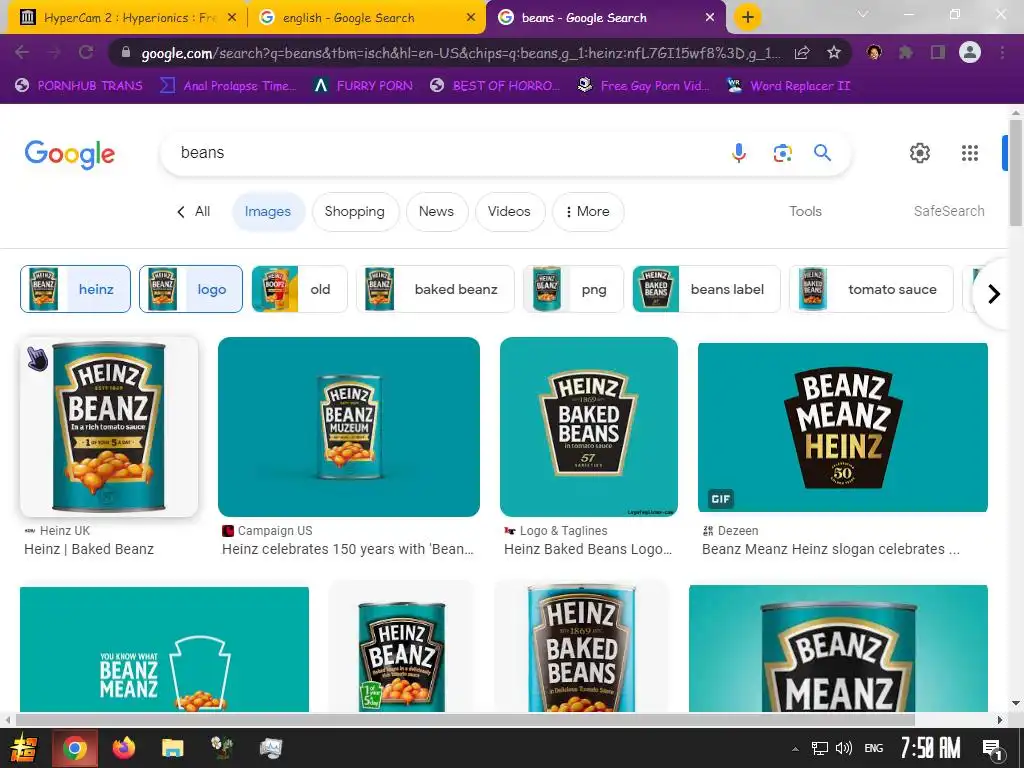Select the old filter chip
Image resolution: width=1024 pixels, height=768 pixels.
(299, 289)
